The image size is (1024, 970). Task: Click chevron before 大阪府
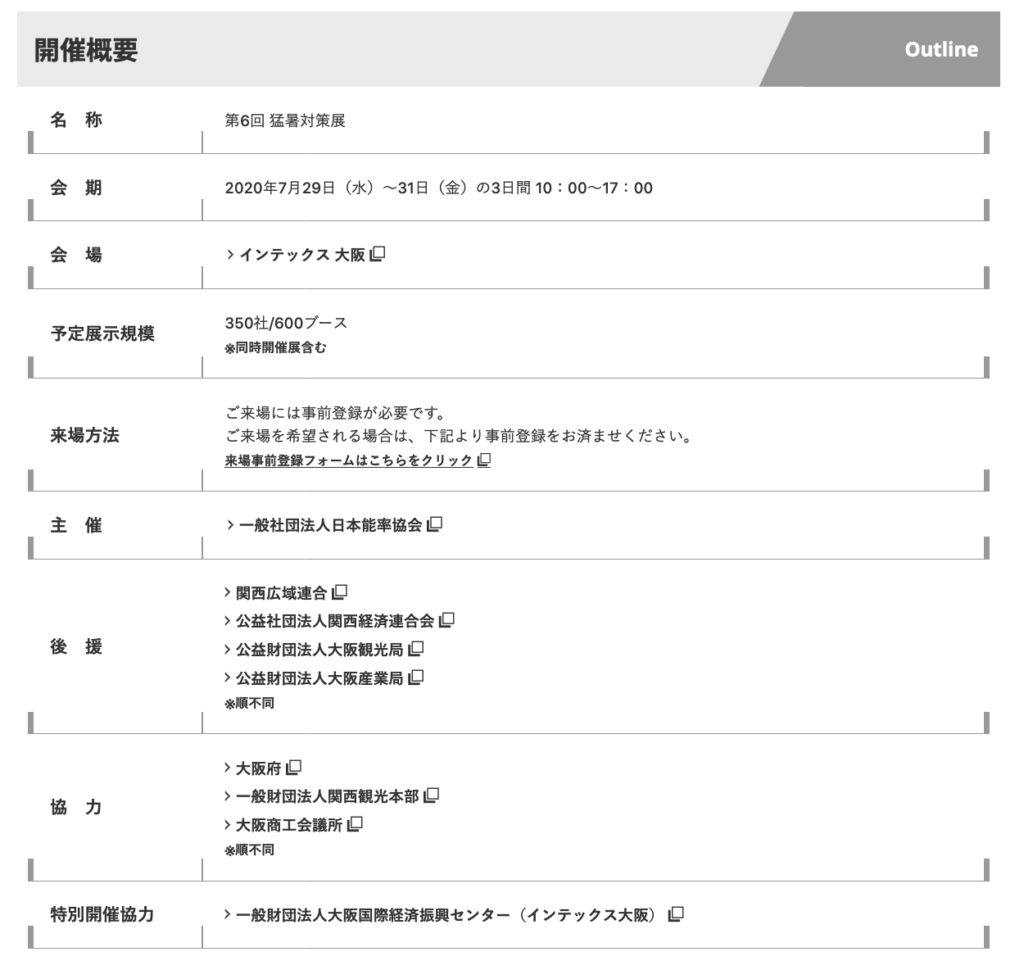227,769
